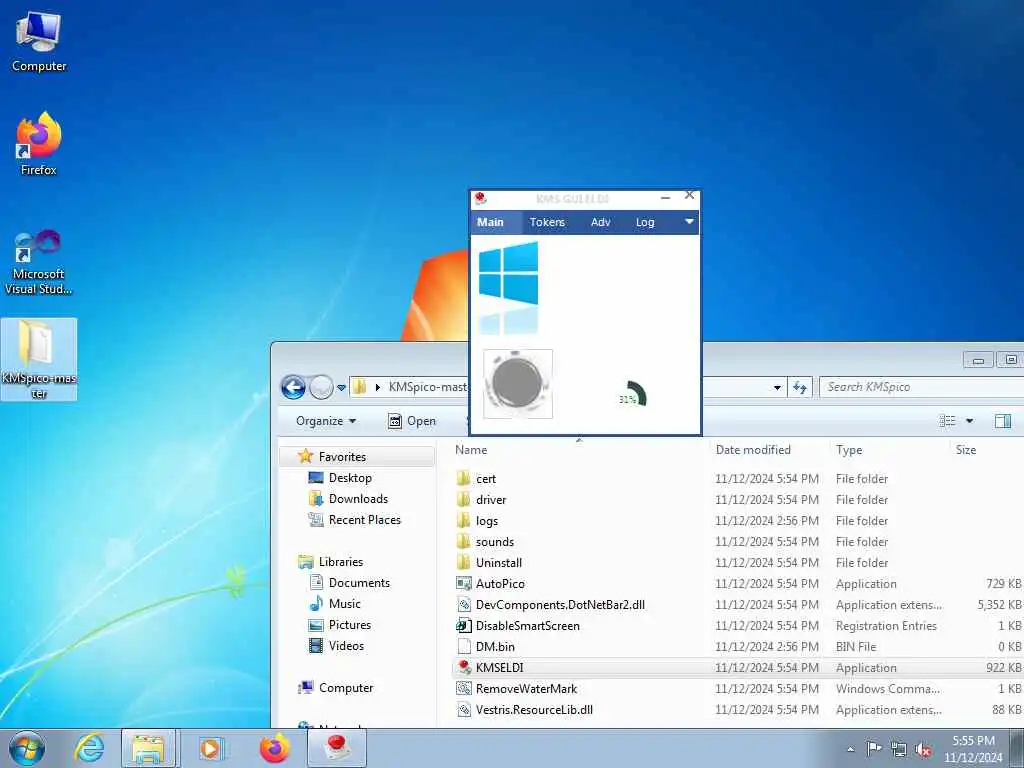Open the recent pages dropdown beside Forward
The width and height of the screenshot is (1024, 768).
pyautogui.click(x=341, y=388)
